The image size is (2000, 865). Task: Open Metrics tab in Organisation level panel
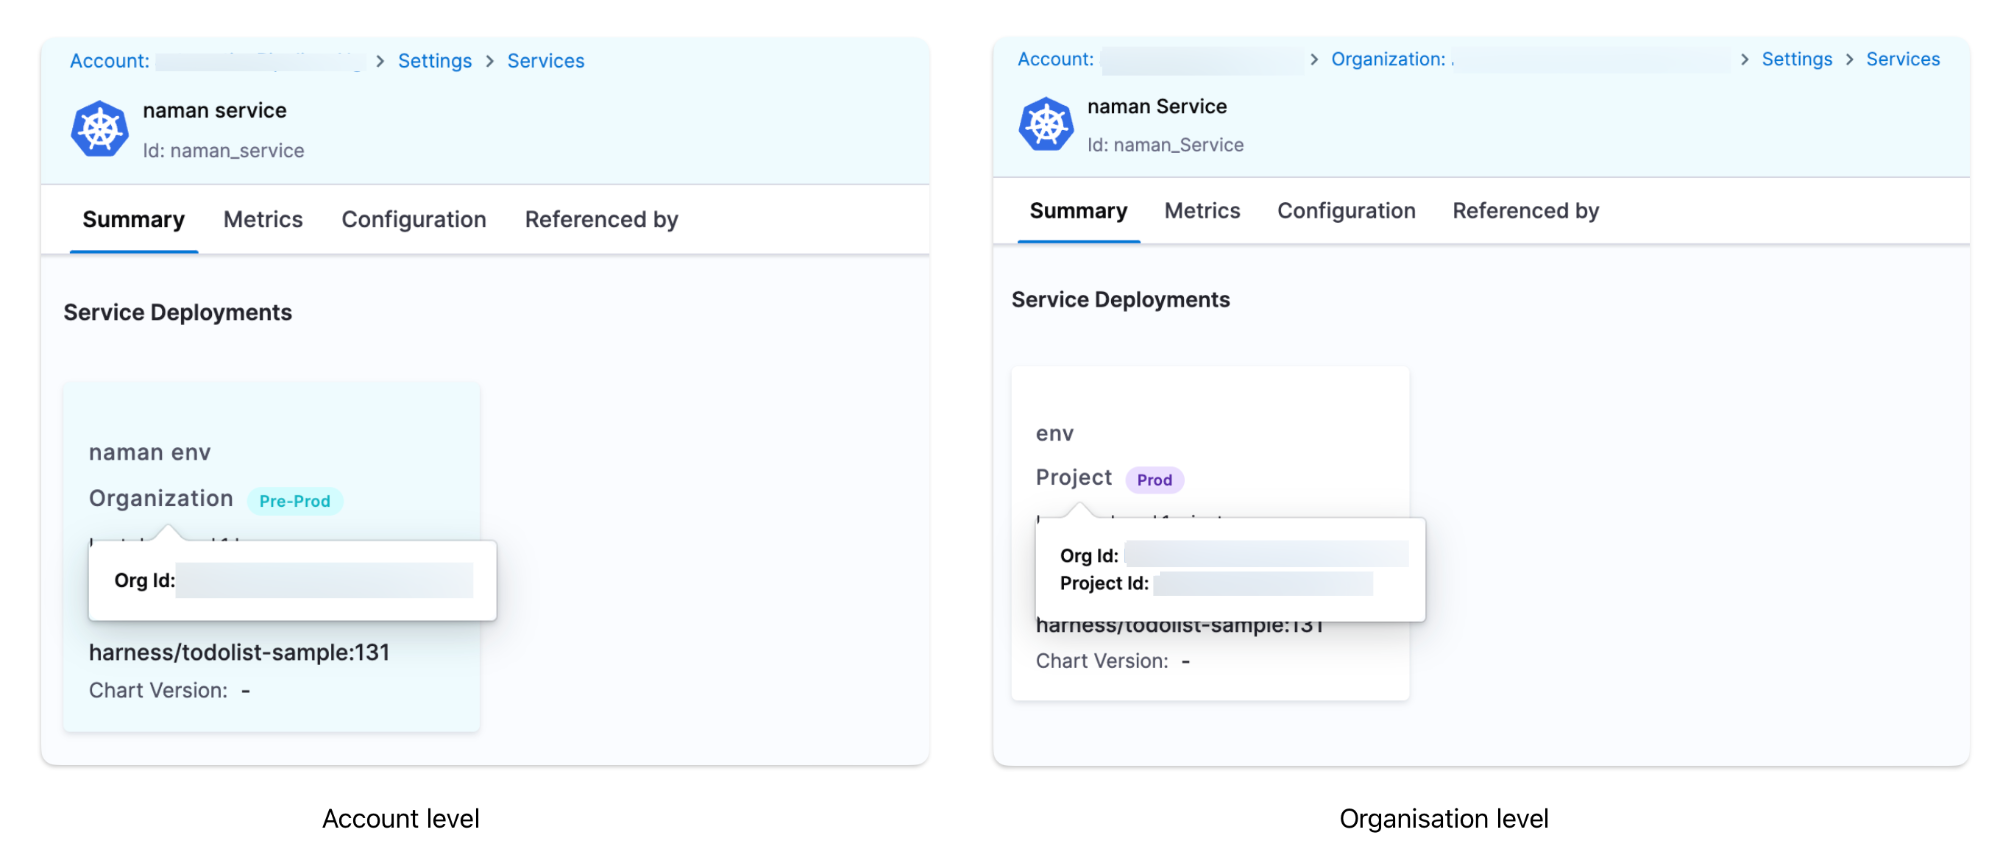coord(1202,211)
